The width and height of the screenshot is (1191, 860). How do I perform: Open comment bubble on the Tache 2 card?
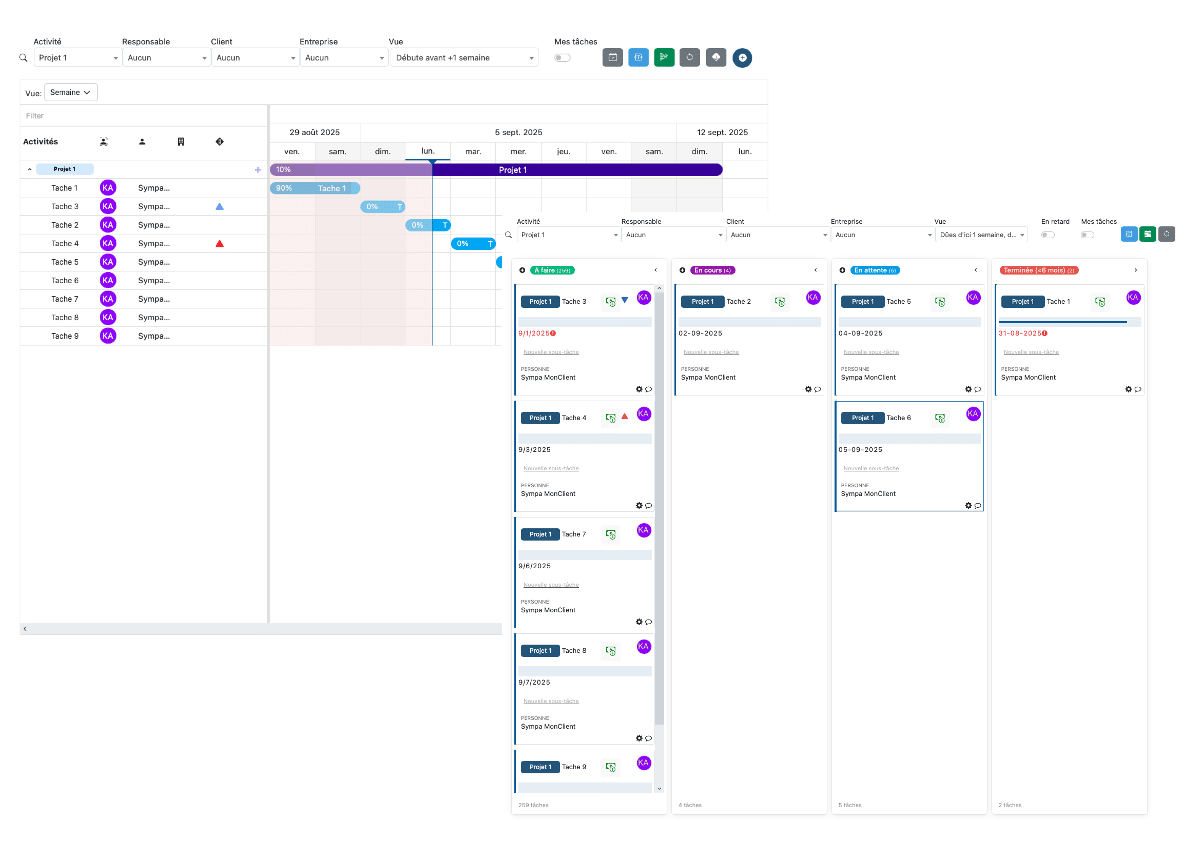click(817, 389)
